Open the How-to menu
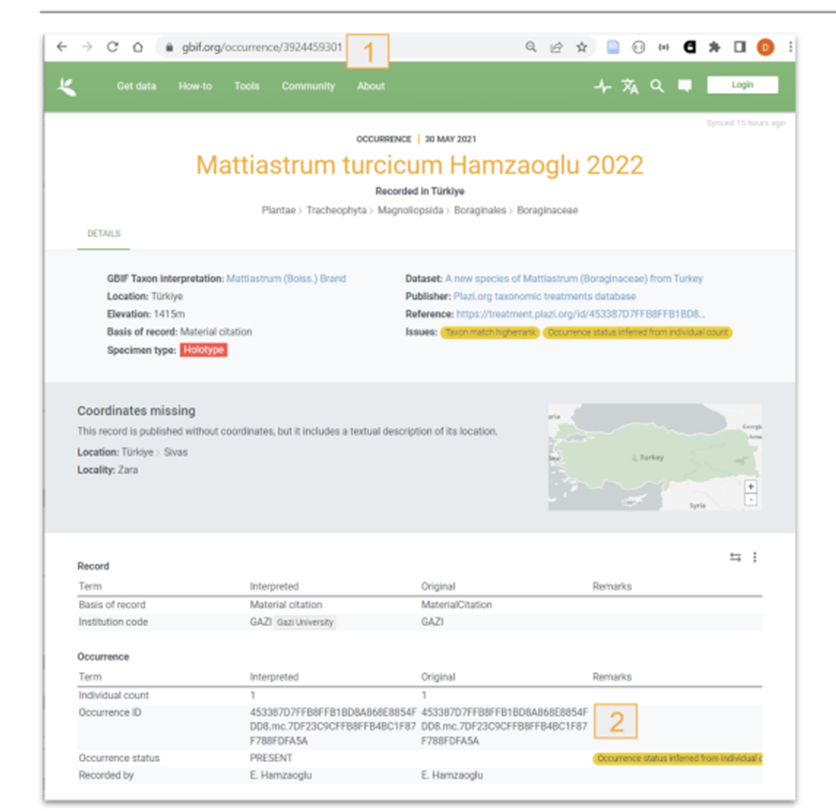The width and height of the screenshot is (836, 811). [x=195, y=86]
